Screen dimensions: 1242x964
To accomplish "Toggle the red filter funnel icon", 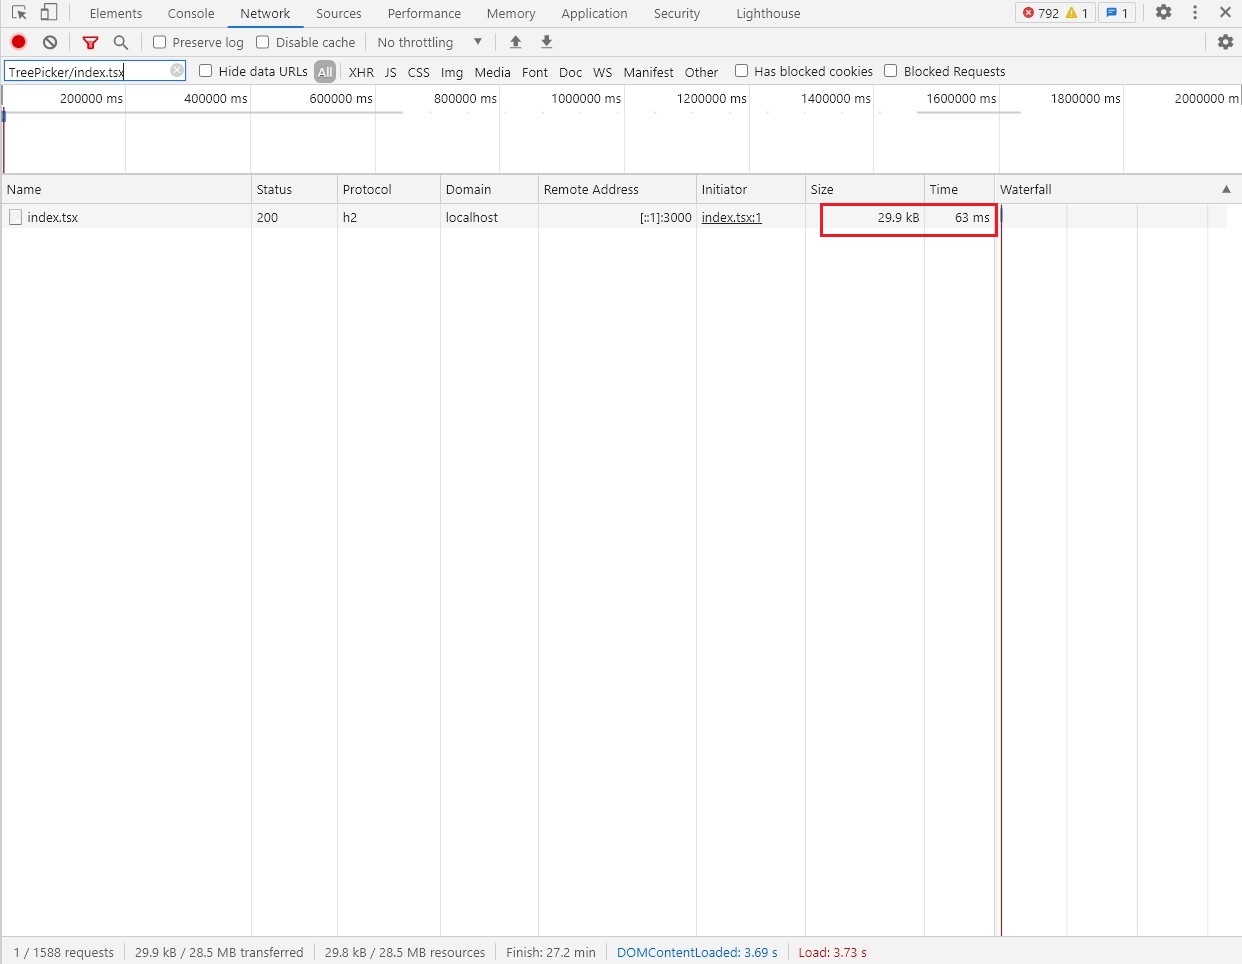I will tap(90, 42).
